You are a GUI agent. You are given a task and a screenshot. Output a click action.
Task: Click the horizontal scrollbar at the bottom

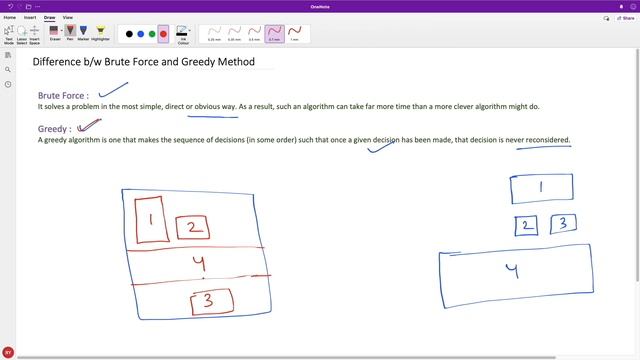tap(286, 358)
